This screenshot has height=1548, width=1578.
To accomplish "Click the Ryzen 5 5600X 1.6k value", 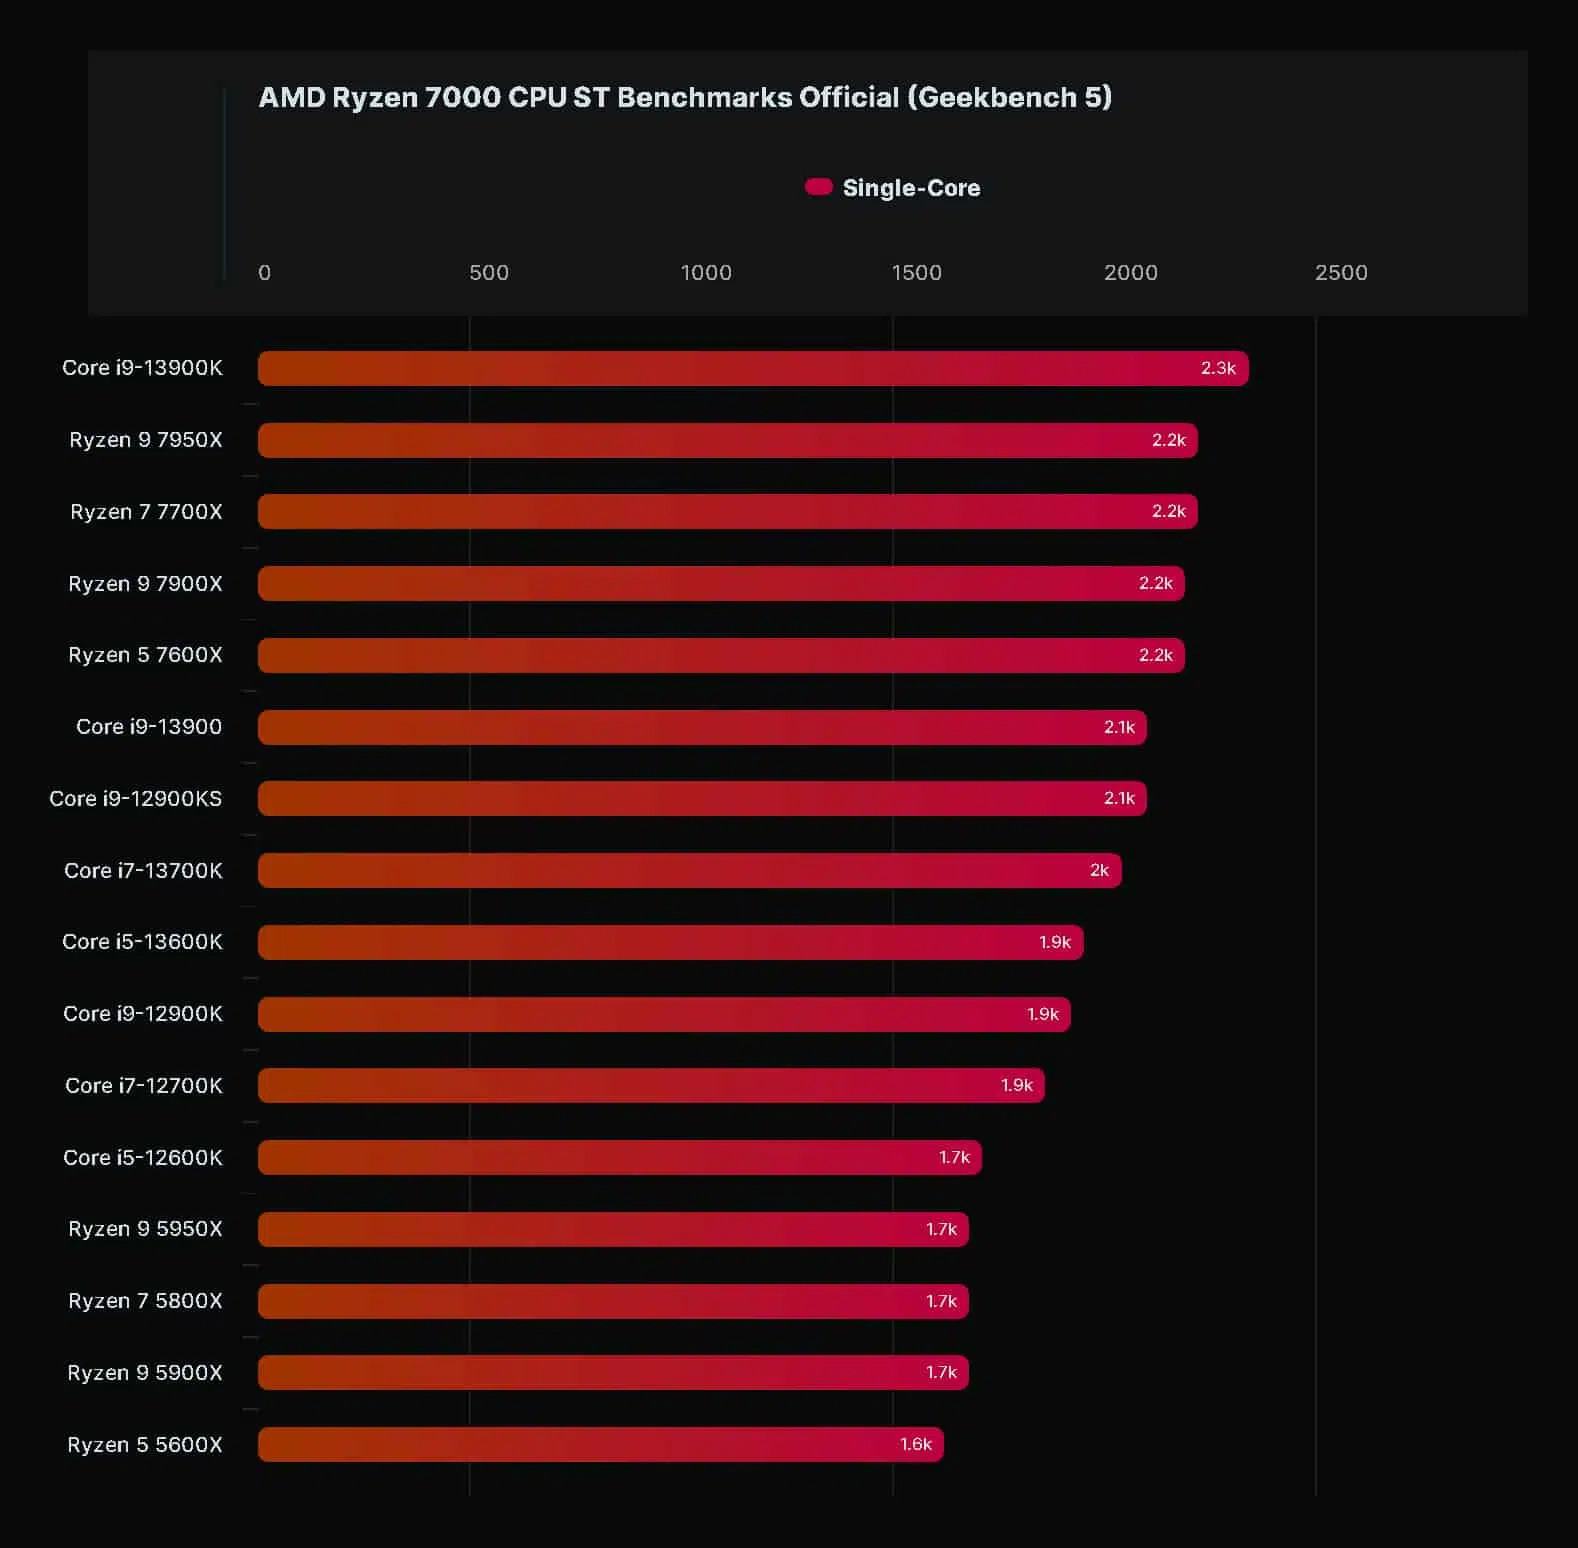I will click(915, 1444).
